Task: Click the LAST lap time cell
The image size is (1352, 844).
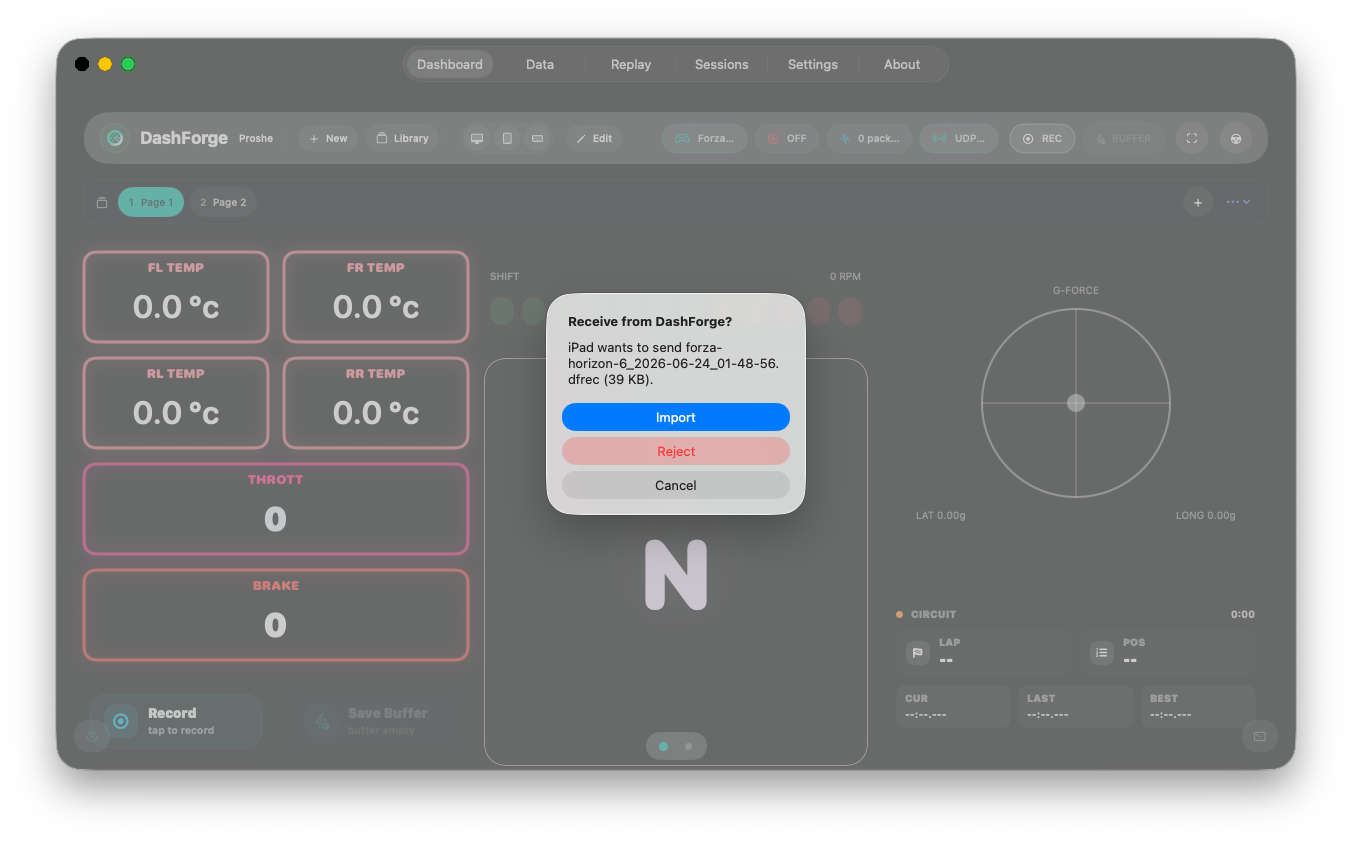Action: coord(1076,706)
